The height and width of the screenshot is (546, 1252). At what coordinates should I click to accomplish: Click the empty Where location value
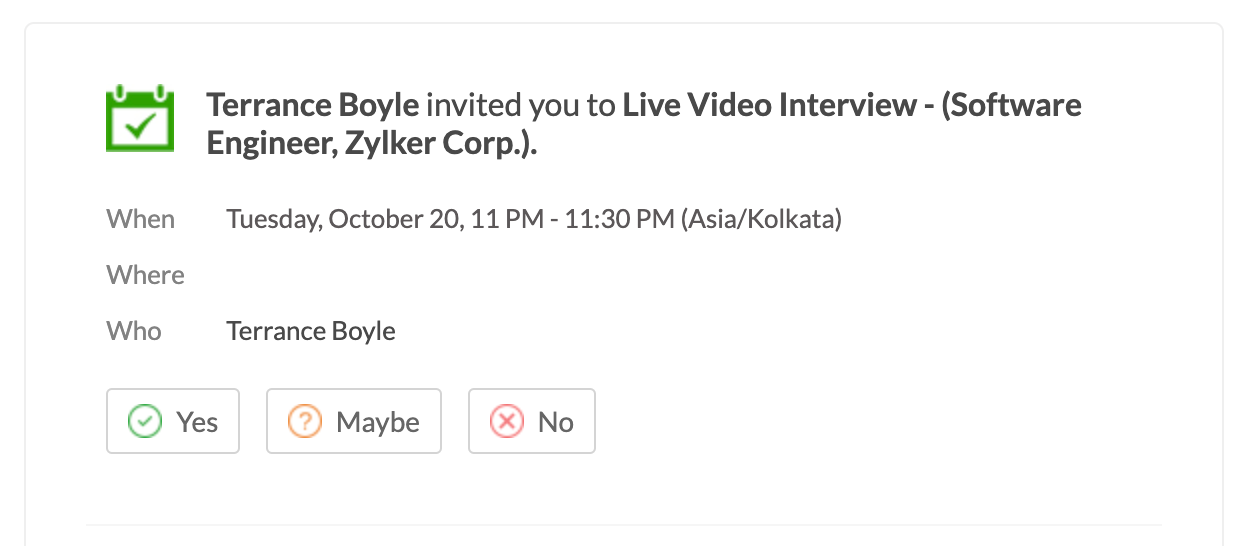point(400,275)
